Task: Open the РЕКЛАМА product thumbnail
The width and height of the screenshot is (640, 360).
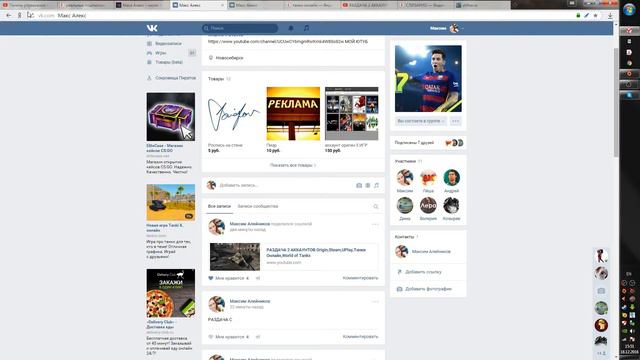Action: tap(293, 113)
